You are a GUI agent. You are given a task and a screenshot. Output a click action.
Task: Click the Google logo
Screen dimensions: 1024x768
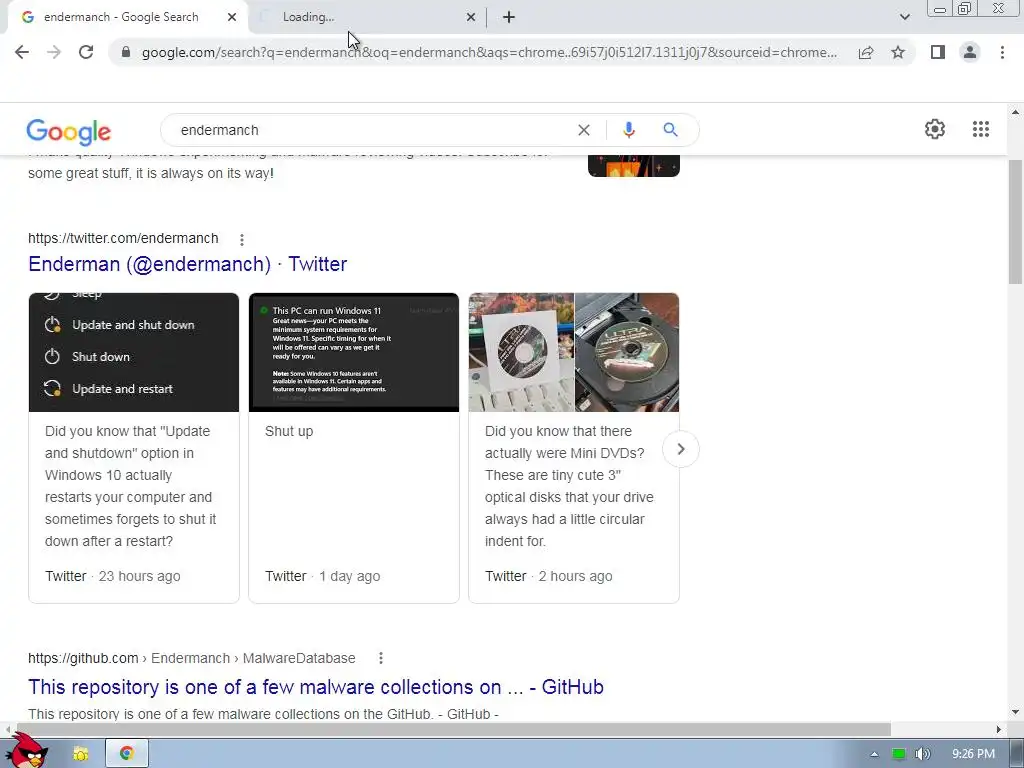pos(69,132)
